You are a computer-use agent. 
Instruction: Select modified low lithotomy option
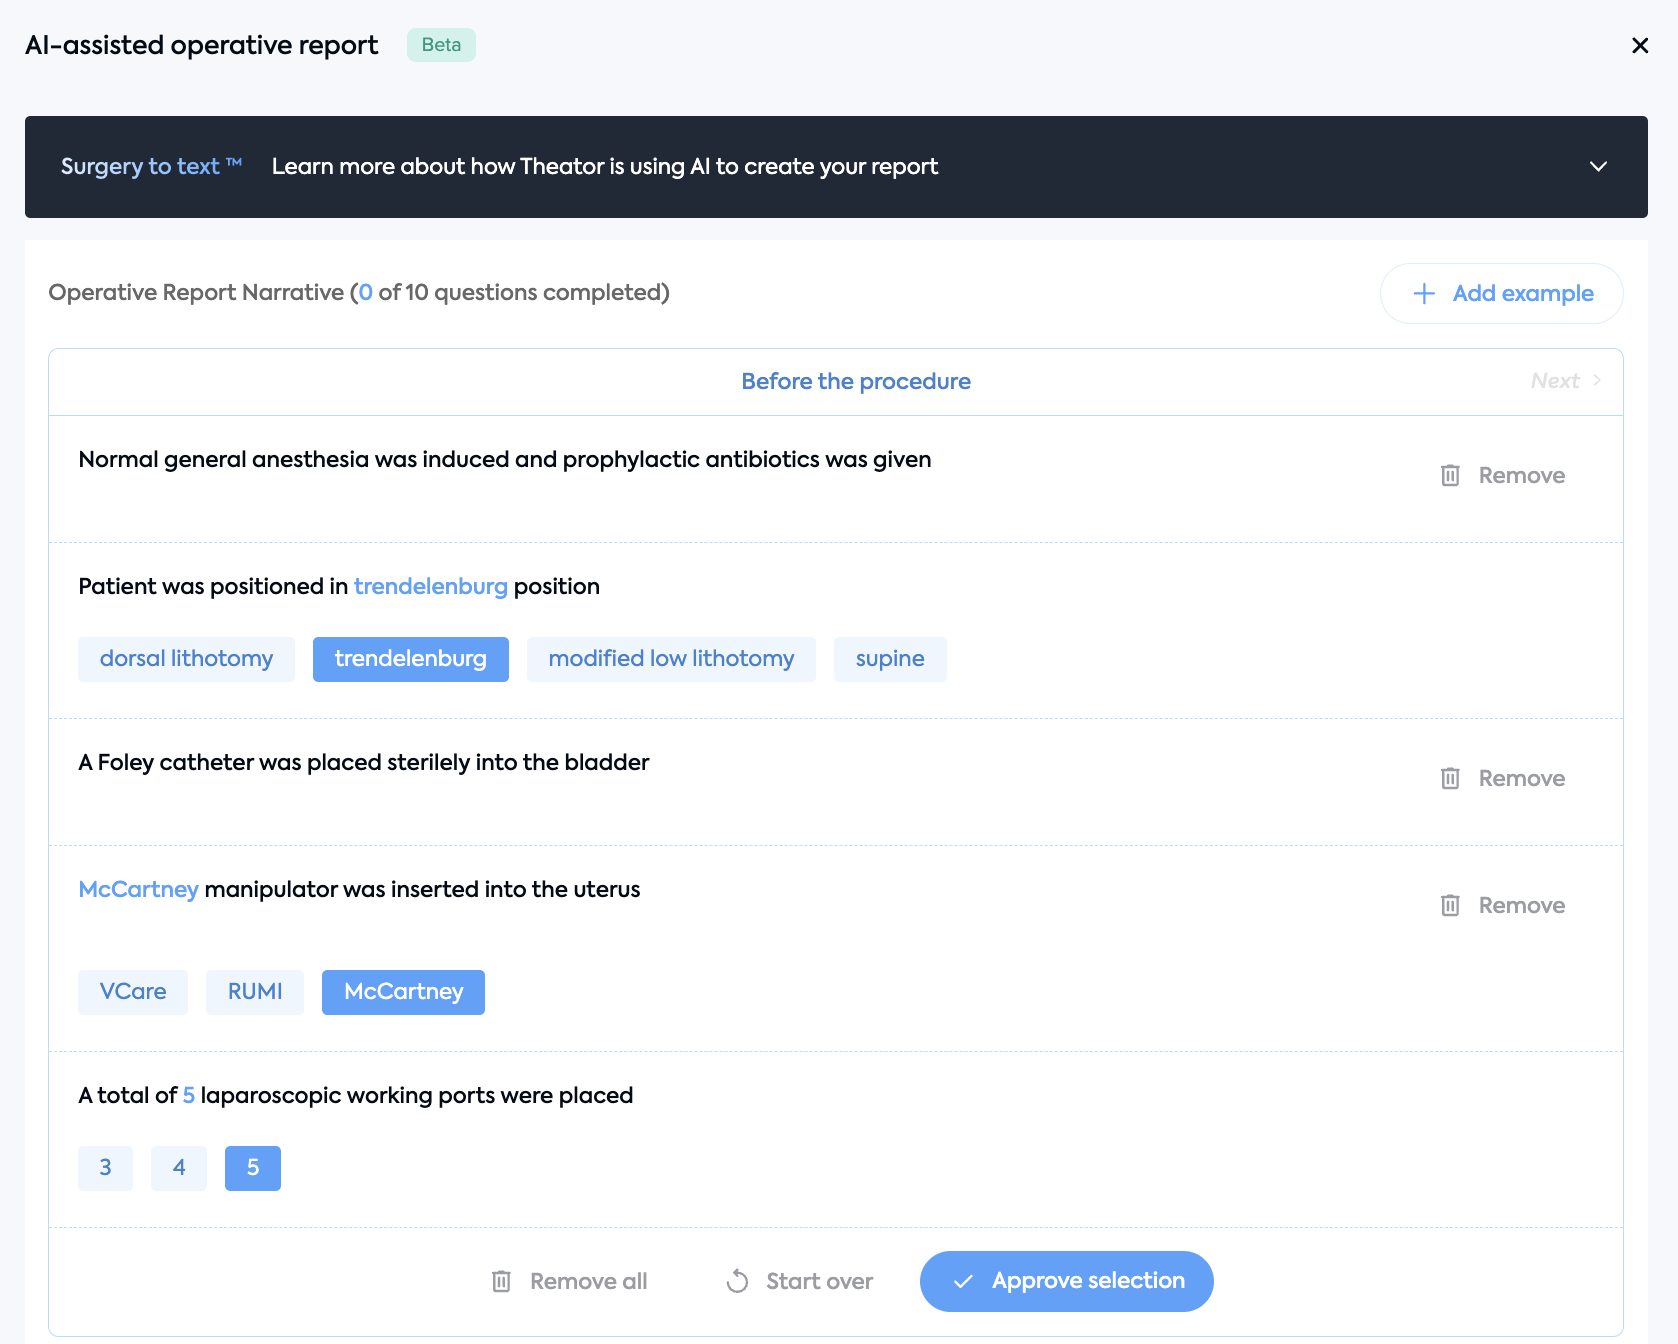click(671, 659)
